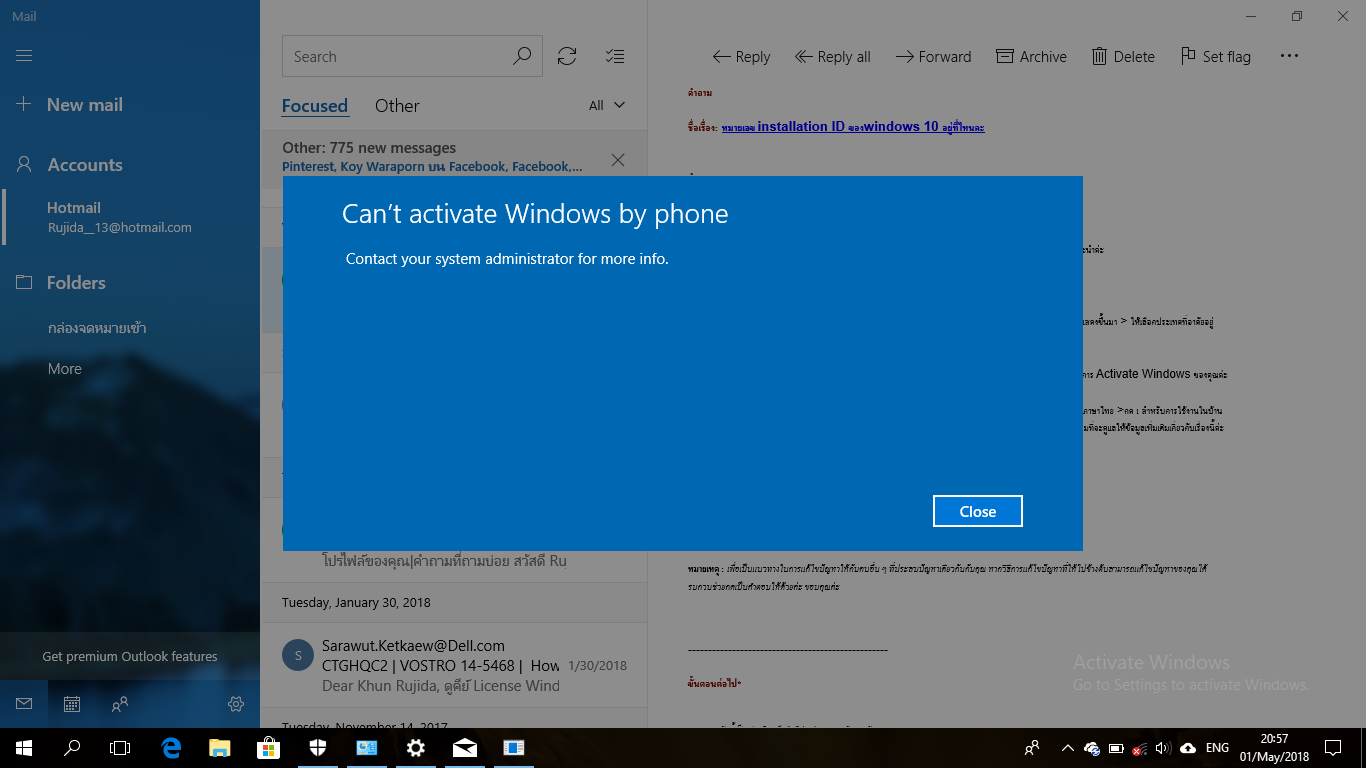Open Settings gear app on taskbar
Viewport: 1366px width, 768px height.
[x=416, y=748]
